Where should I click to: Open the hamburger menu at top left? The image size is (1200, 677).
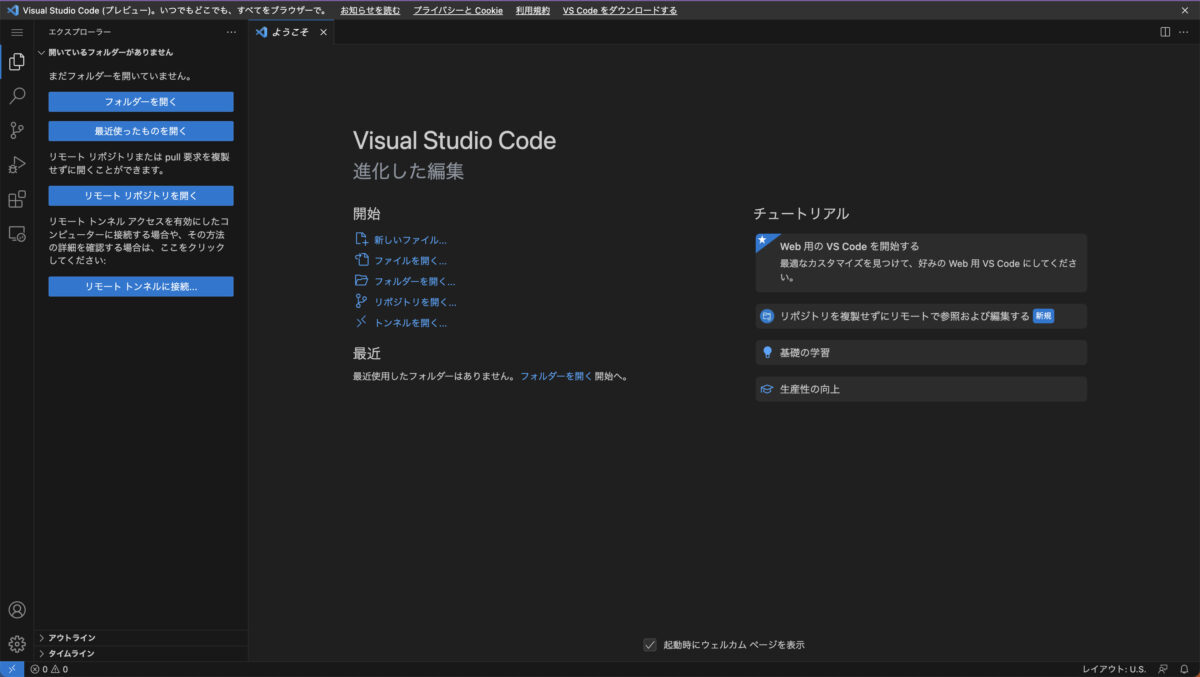tap(16, 31)
